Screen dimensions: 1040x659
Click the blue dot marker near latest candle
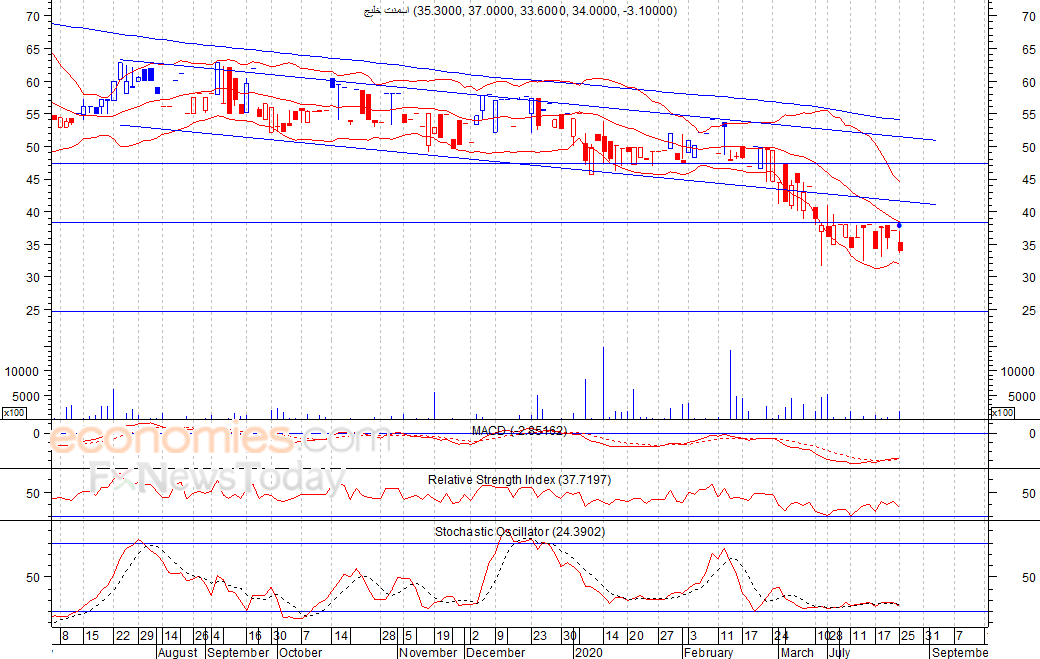[x=899, y=226]
